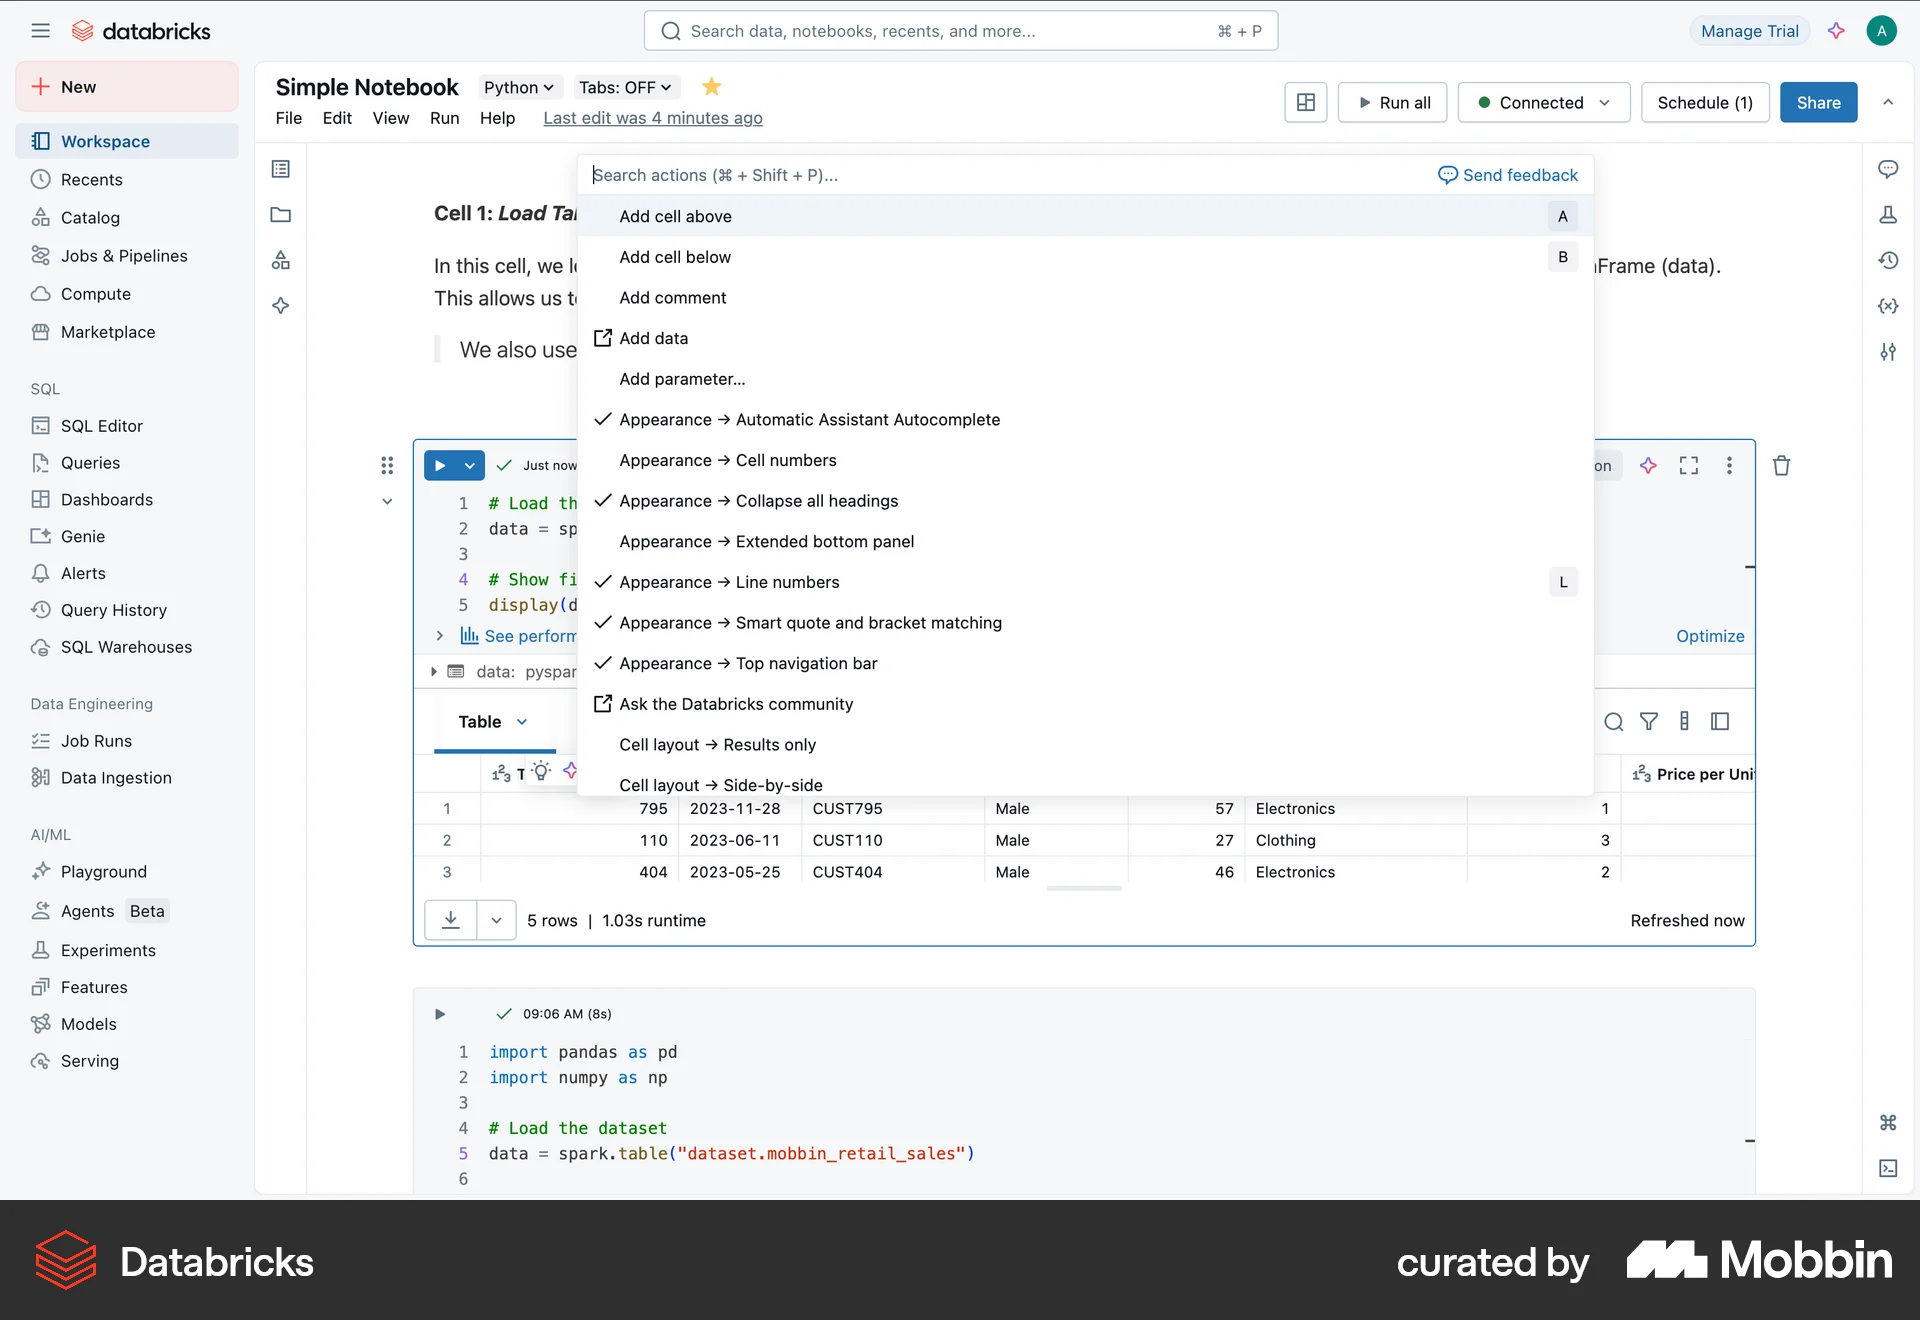Open version history clock icon
The height and width of the screenshot is (1320, 1920).
click(1889, 260)
